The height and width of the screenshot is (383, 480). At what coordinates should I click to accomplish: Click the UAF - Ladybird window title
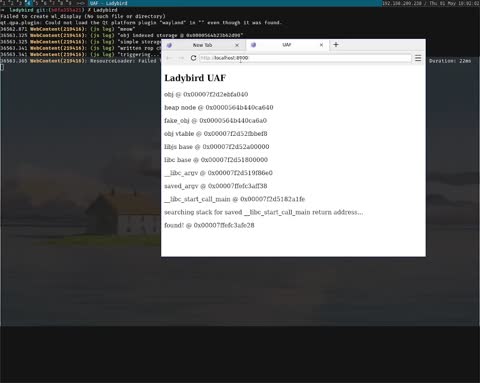[x=108, y=3]
